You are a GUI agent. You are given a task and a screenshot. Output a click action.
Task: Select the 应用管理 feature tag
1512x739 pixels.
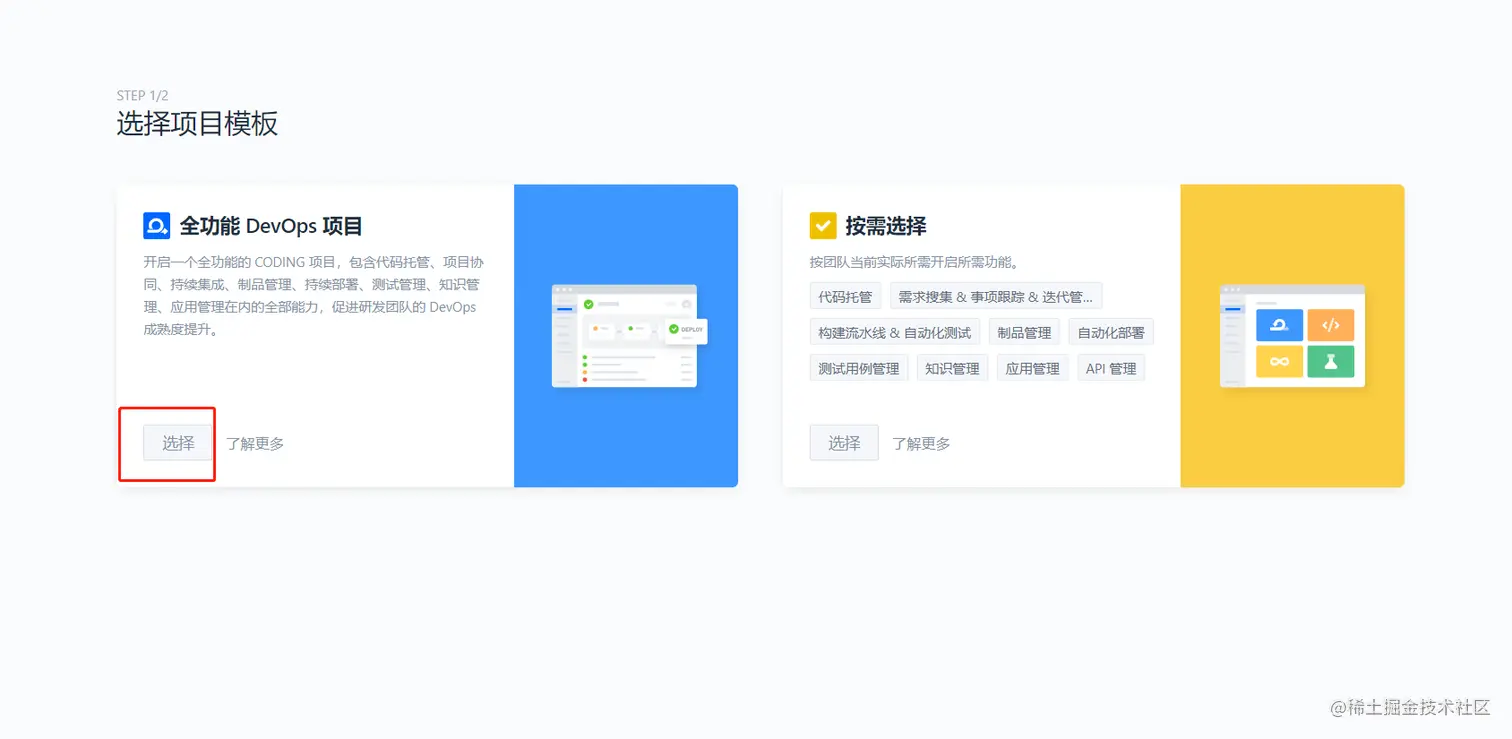point(1032,368)
